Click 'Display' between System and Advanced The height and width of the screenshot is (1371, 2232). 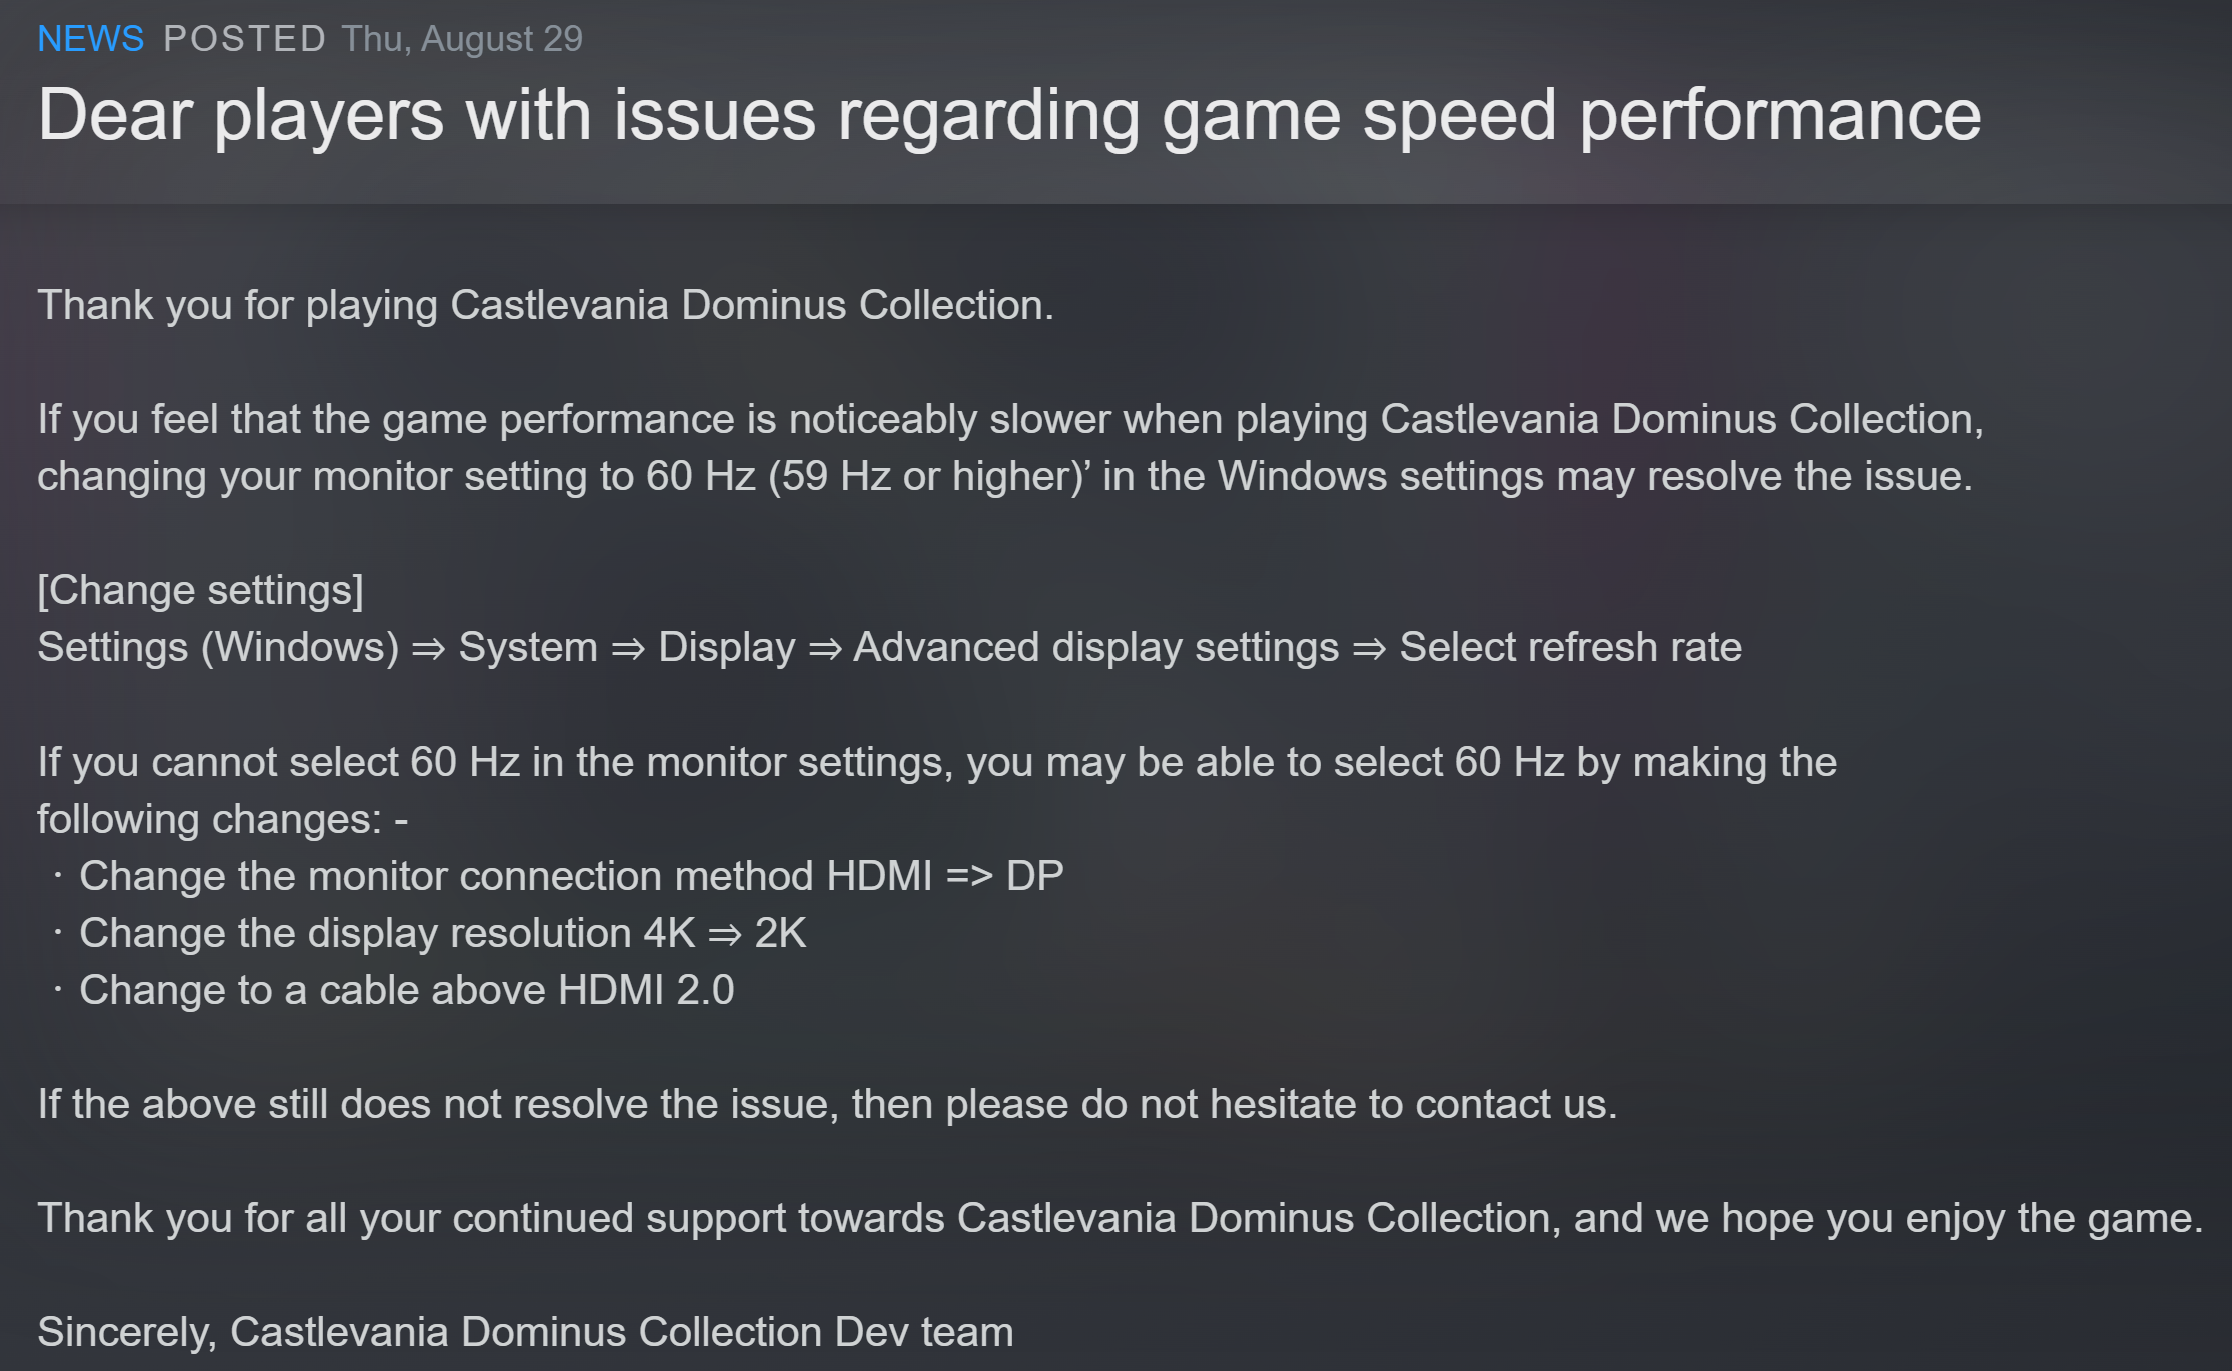tap(726, 647)
